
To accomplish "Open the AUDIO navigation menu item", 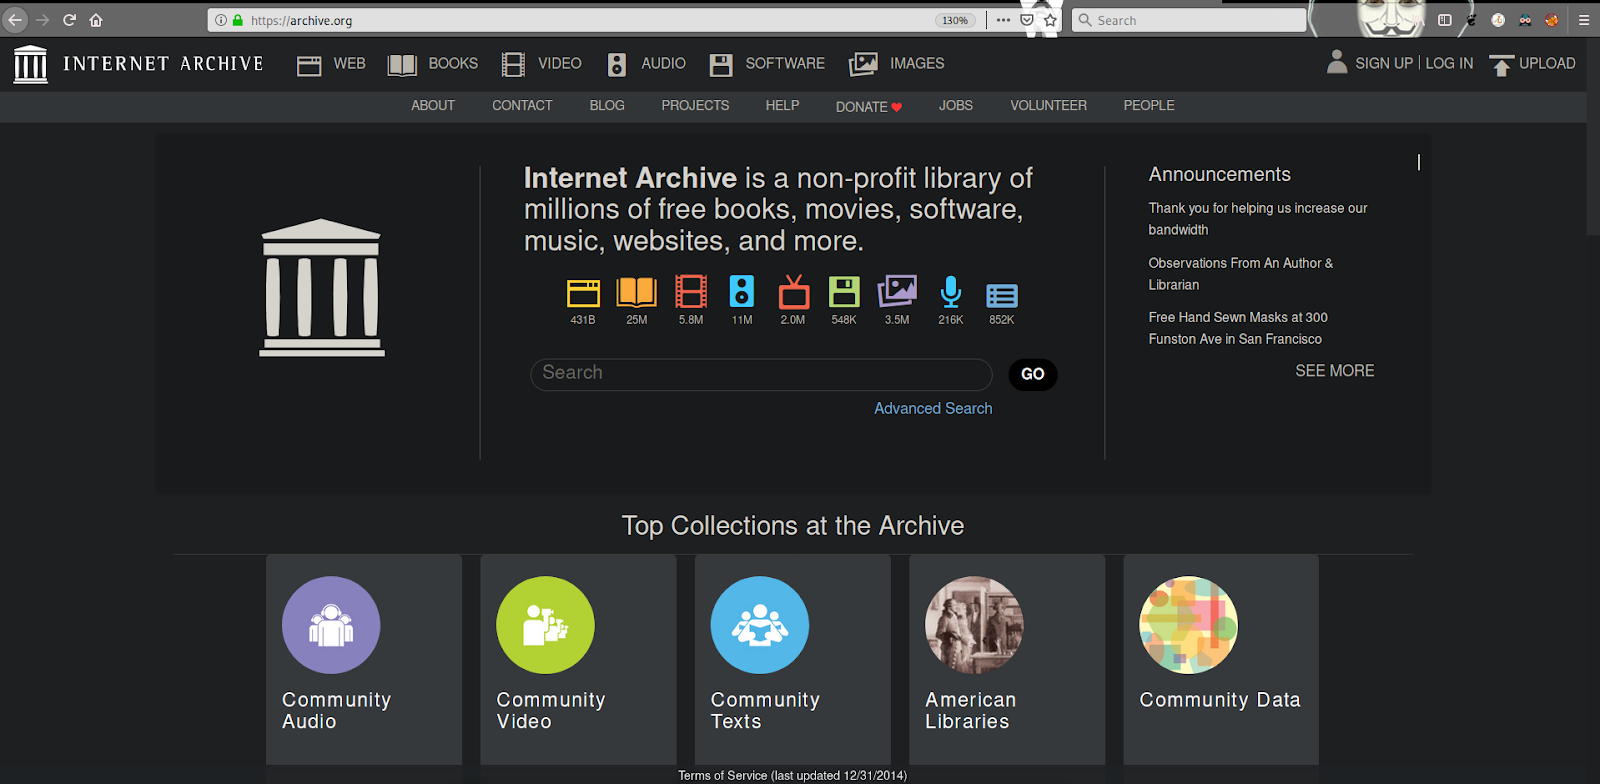I will [x=664, y=64].
